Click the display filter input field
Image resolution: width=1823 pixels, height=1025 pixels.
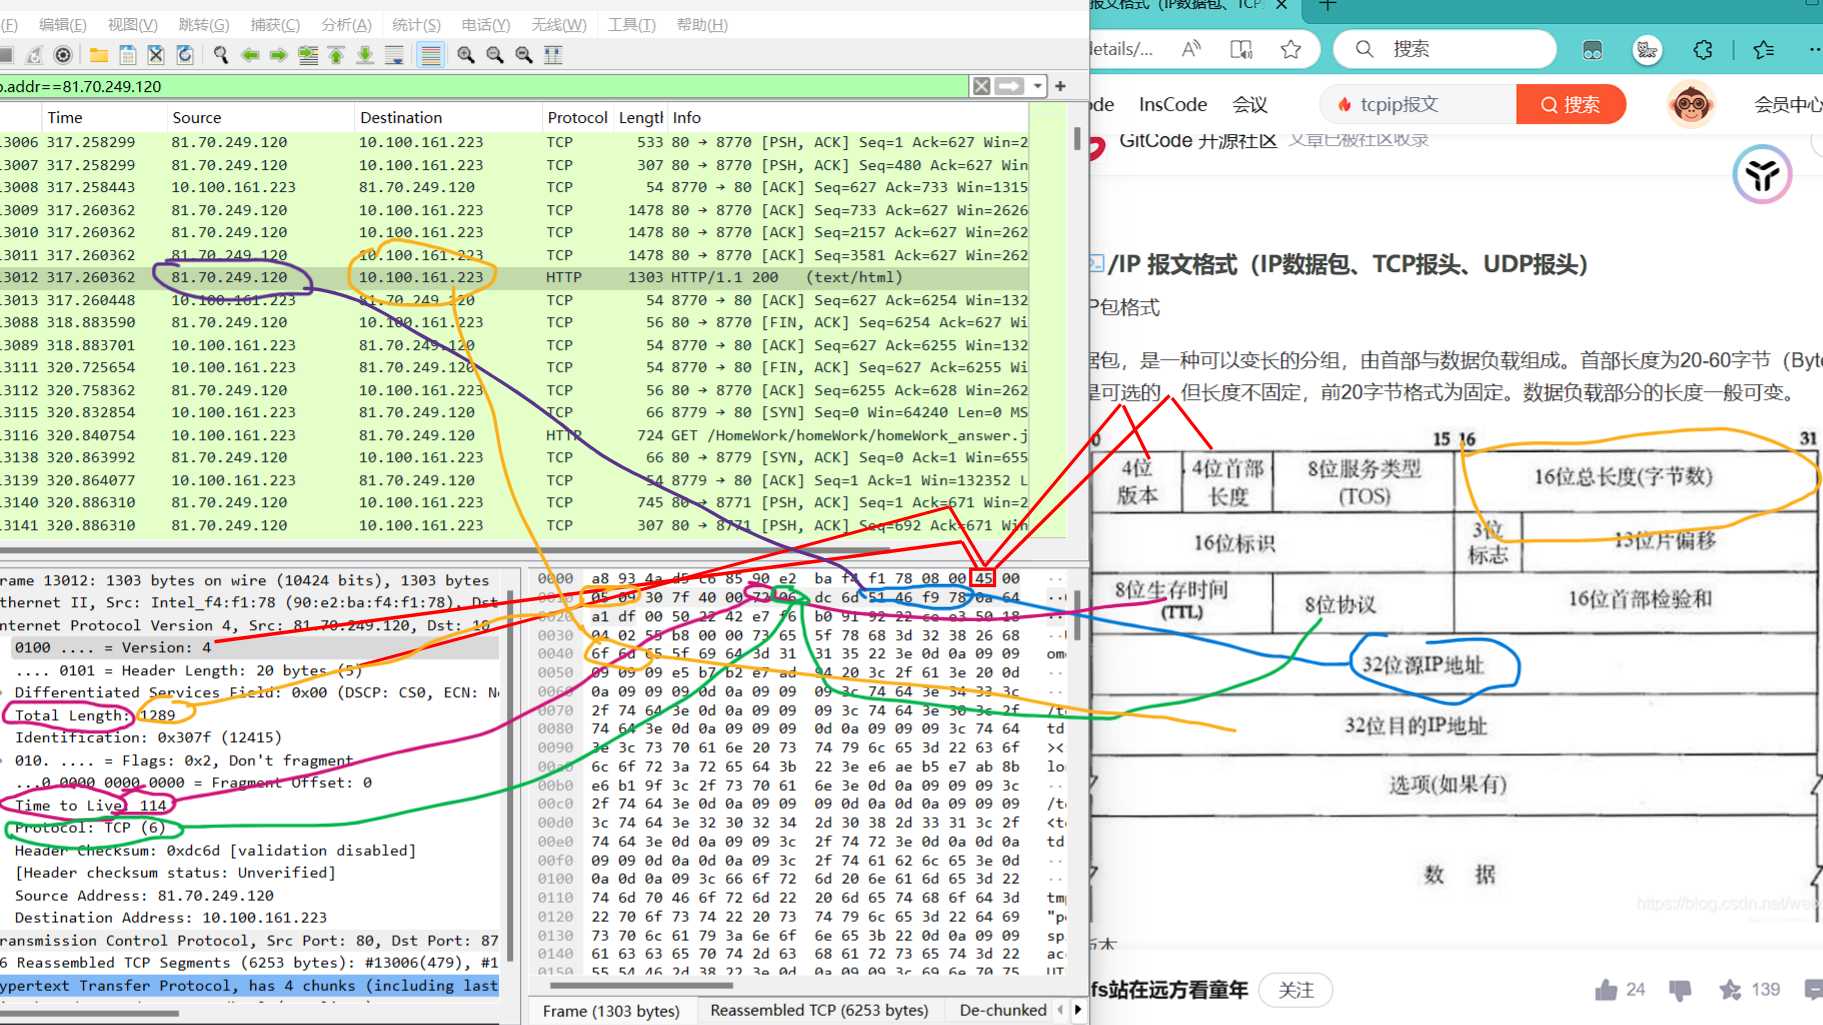click(484, 86)
